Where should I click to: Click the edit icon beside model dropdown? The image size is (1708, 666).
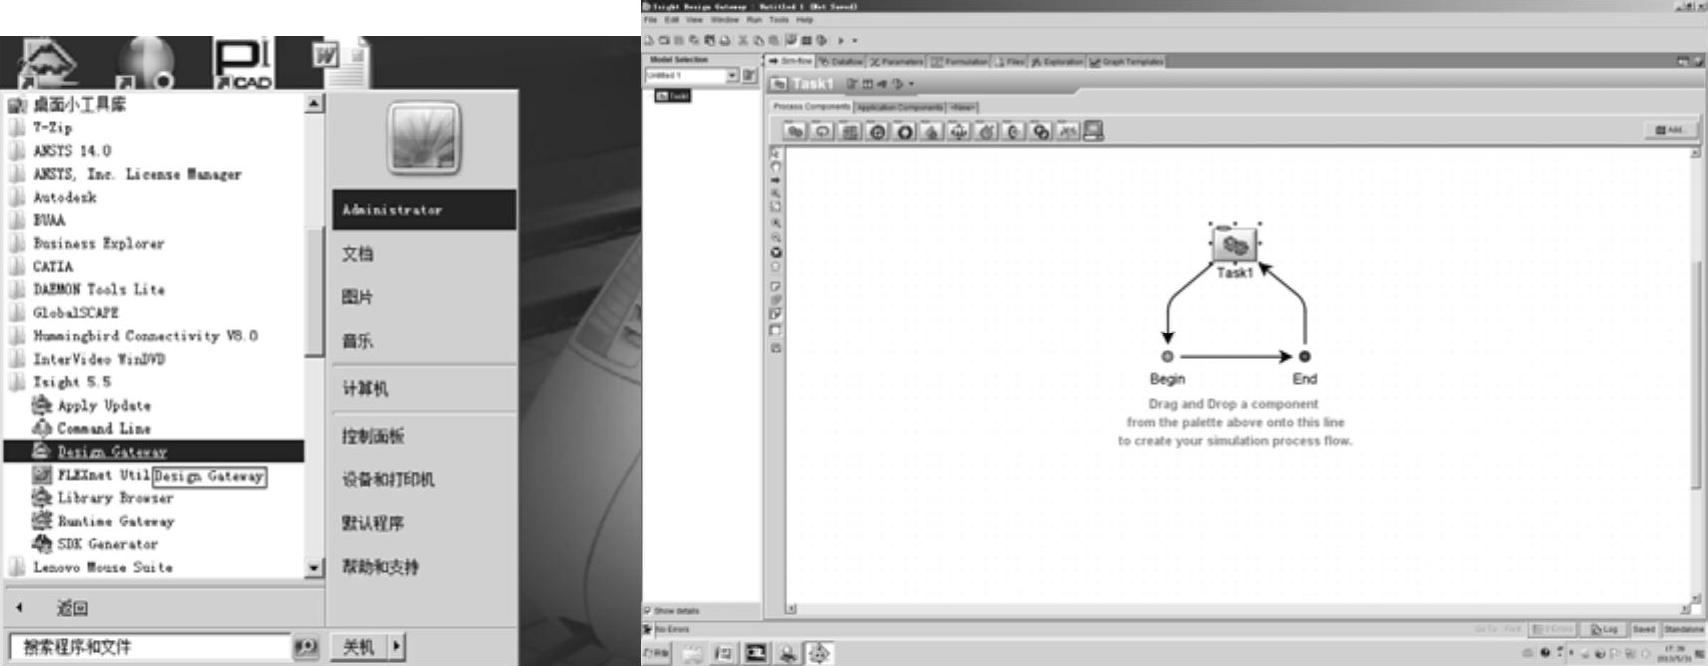749,76
